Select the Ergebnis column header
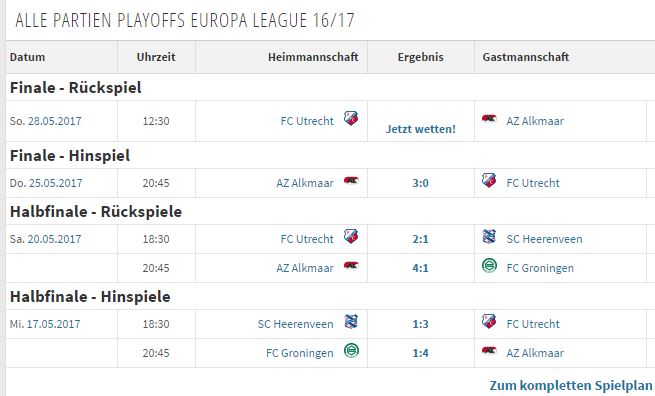Viewport: 655px width, 396px height. point(421,57)
